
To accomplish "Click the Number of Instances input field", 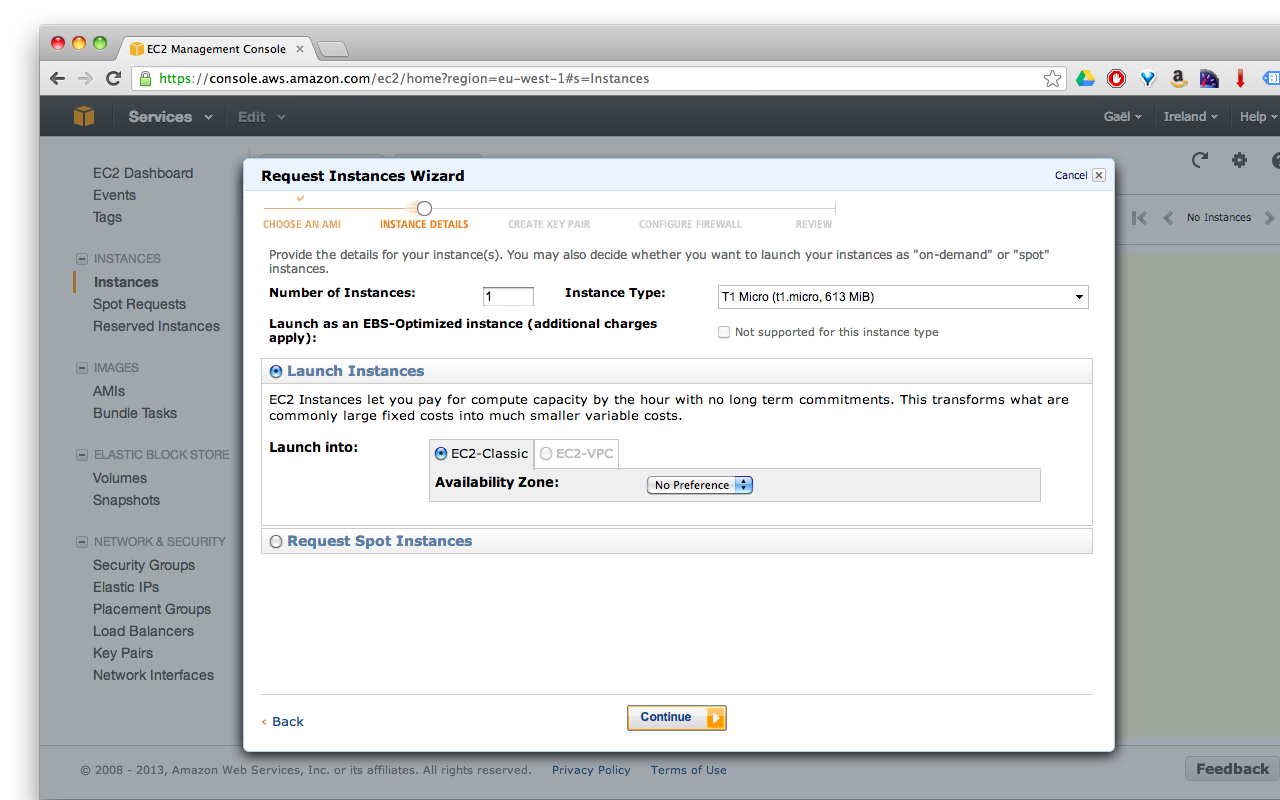I will pos(507,296).
